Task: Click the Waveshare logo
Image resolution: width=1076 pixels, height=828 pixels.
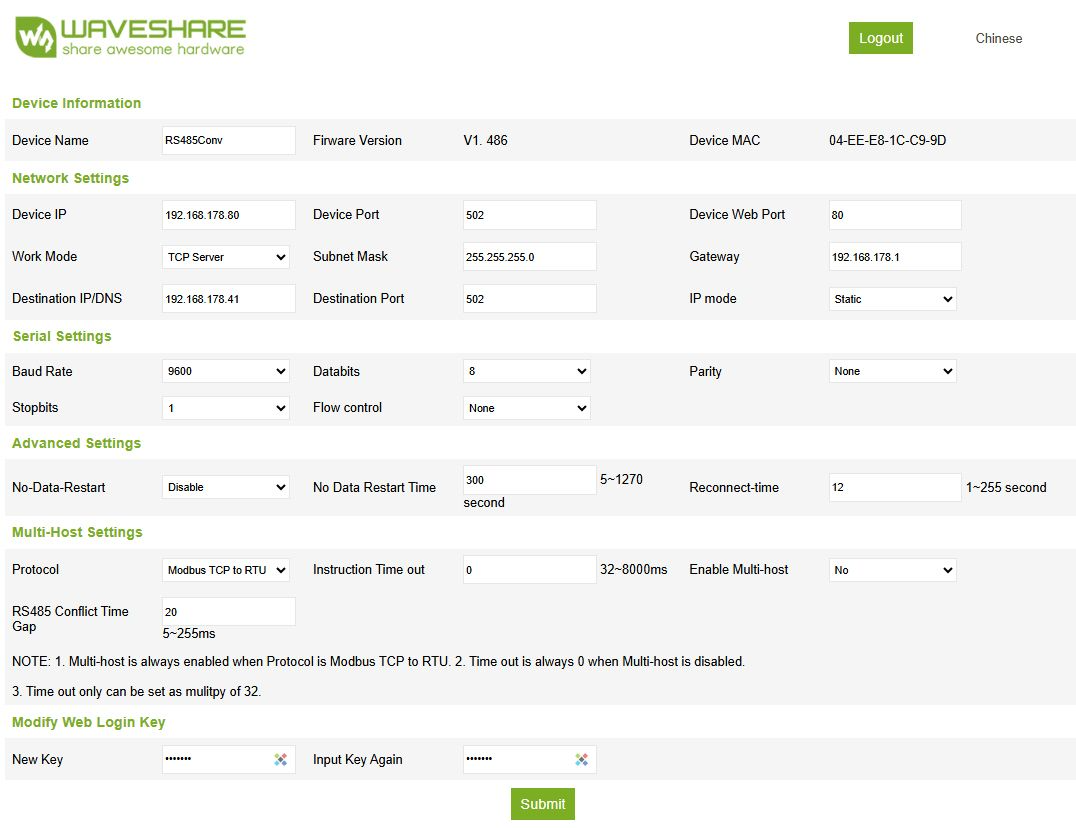Action: pos(128,37)
